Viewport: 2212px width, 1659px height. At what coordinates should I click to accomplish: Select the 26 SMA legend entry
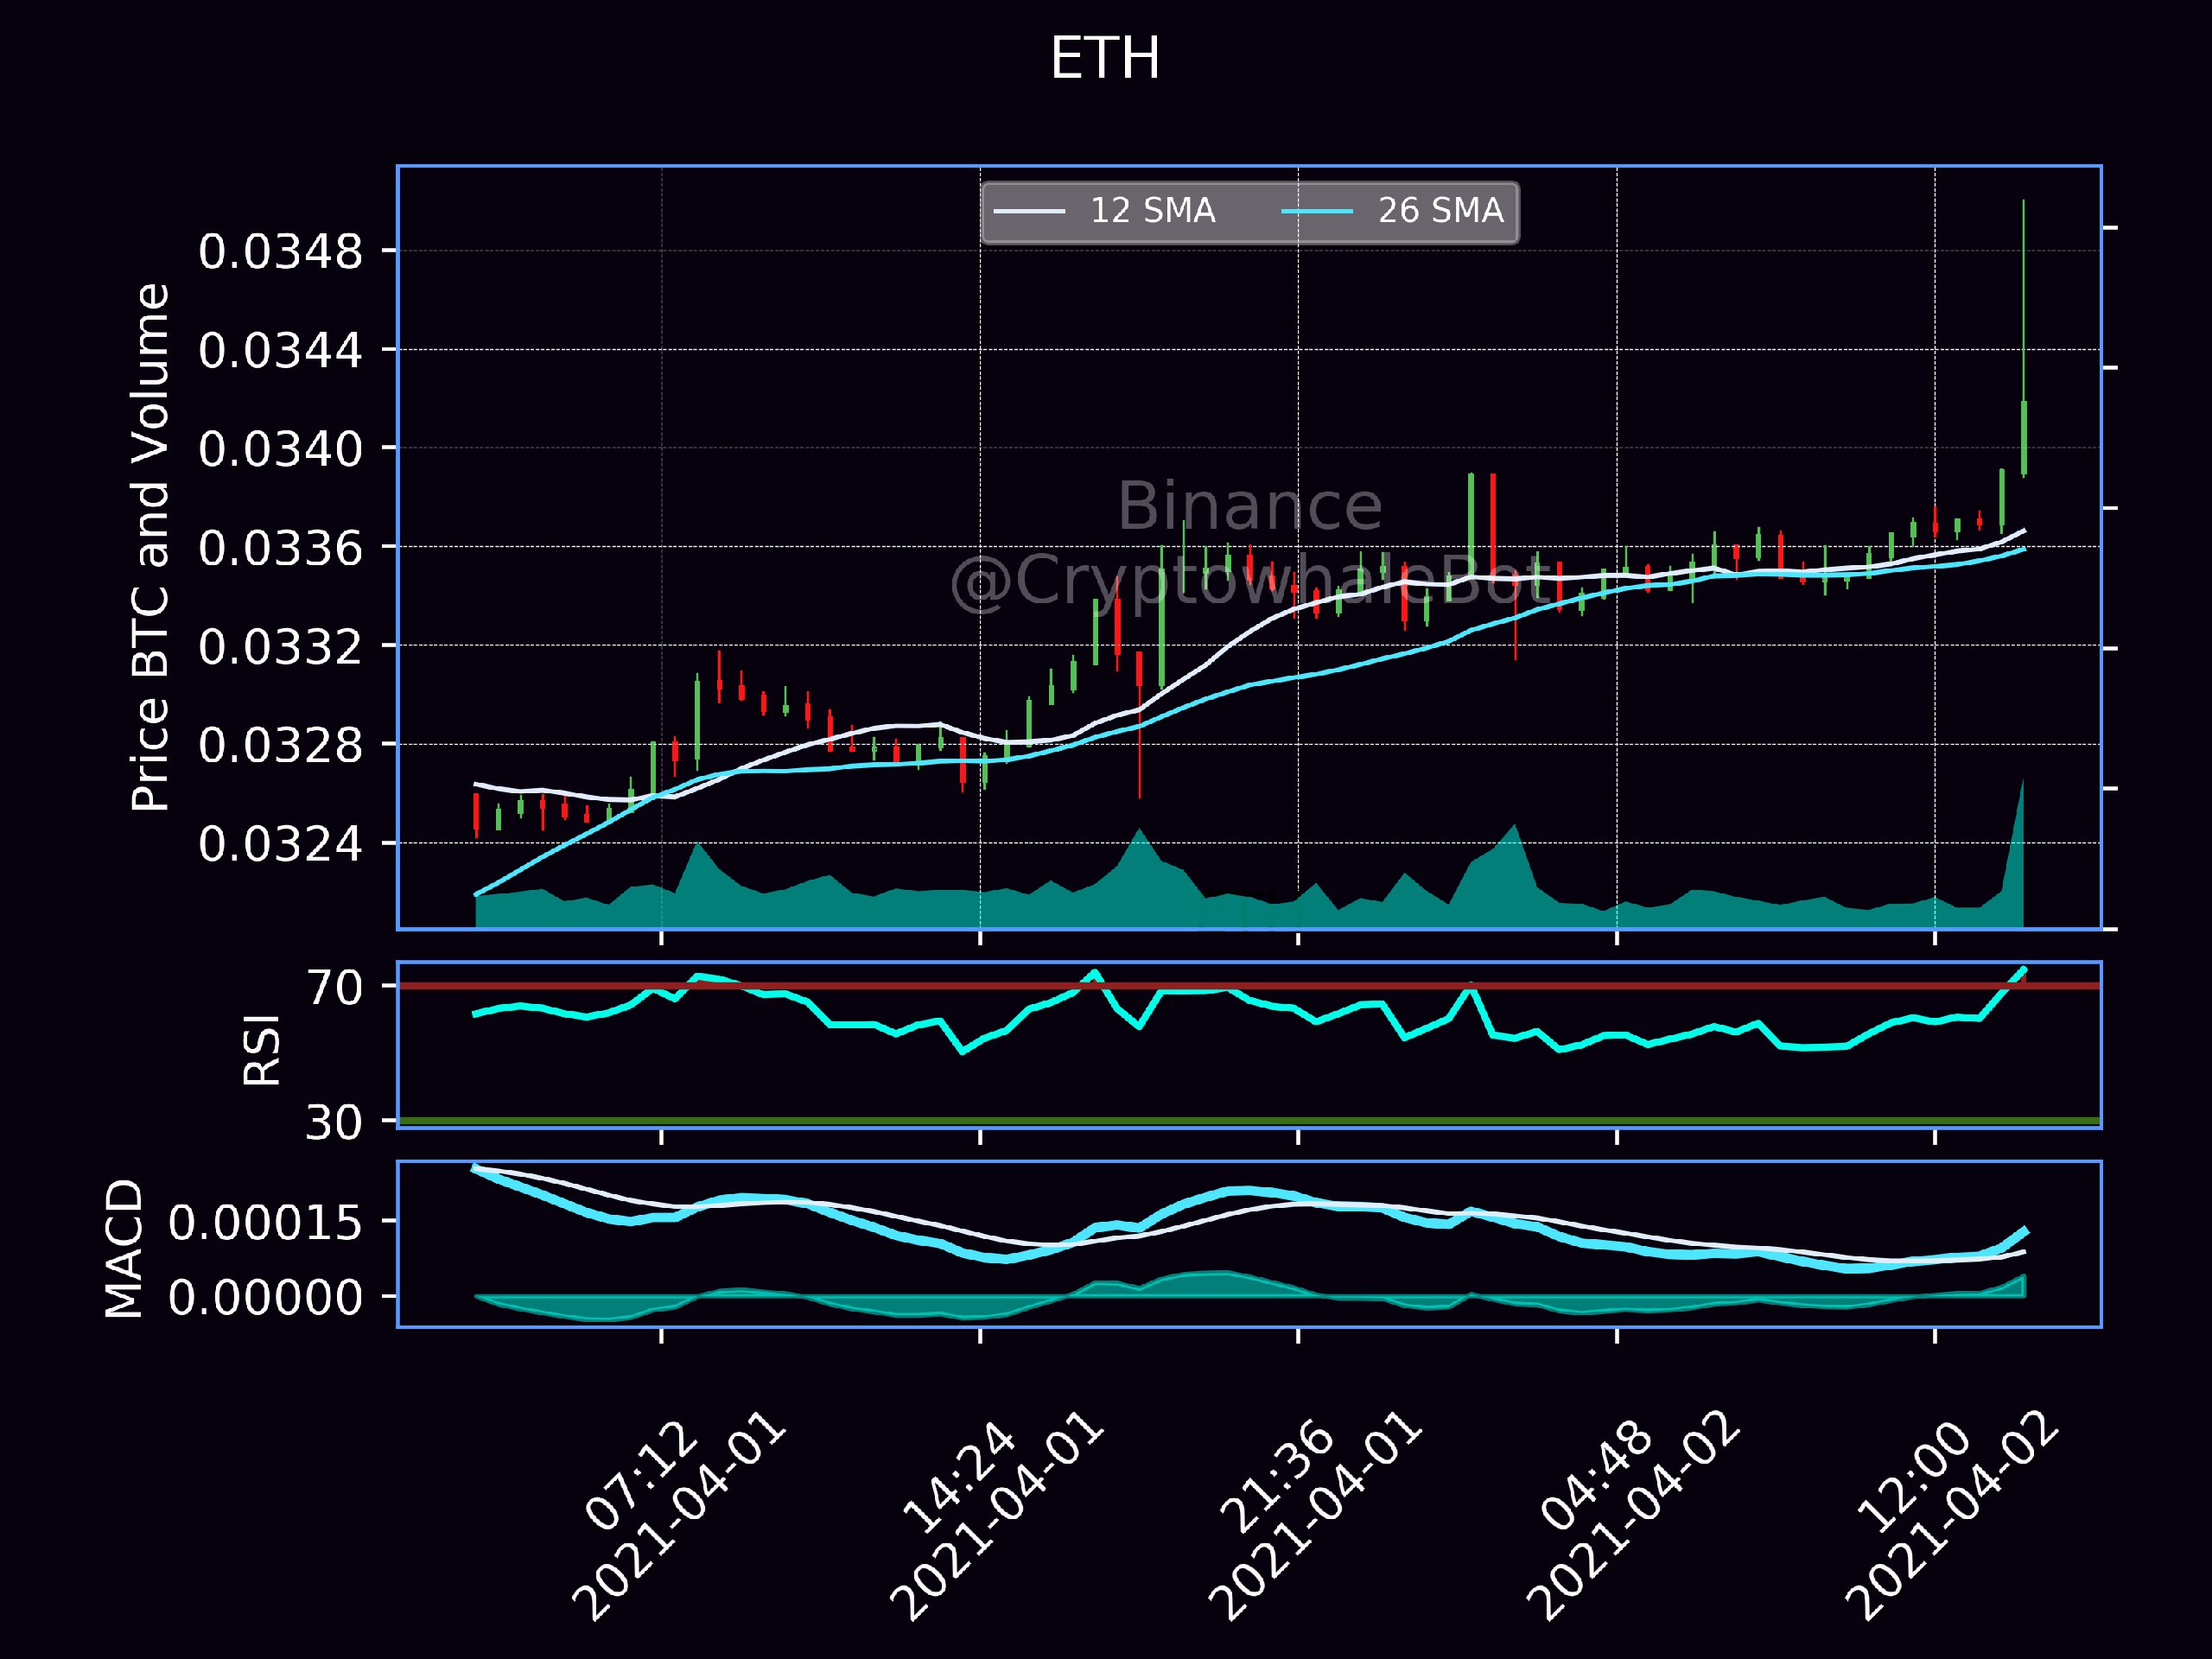click(1393, 211)
